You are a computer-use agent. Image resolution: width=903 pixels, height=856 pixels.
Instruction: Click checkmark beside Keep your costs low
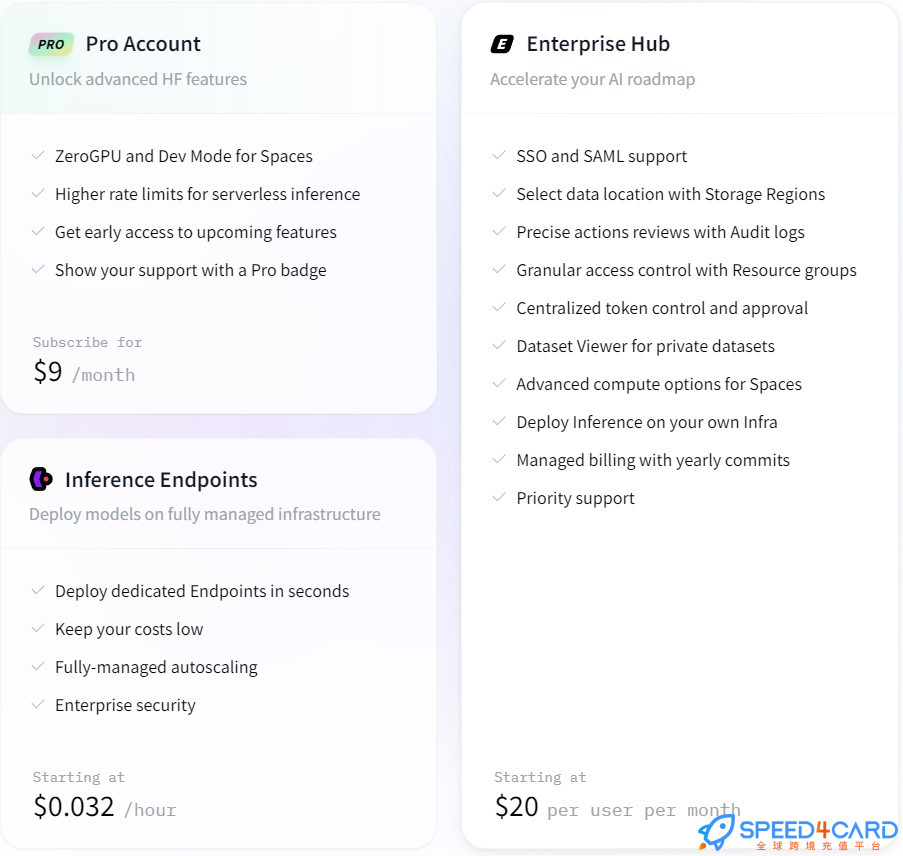[x=38, y=628]
